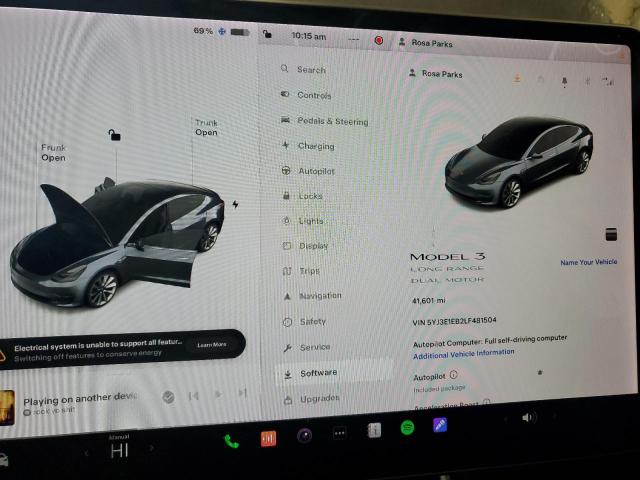Open the Trips menu
Screen dimensions: 640x480
click(301, 271)
